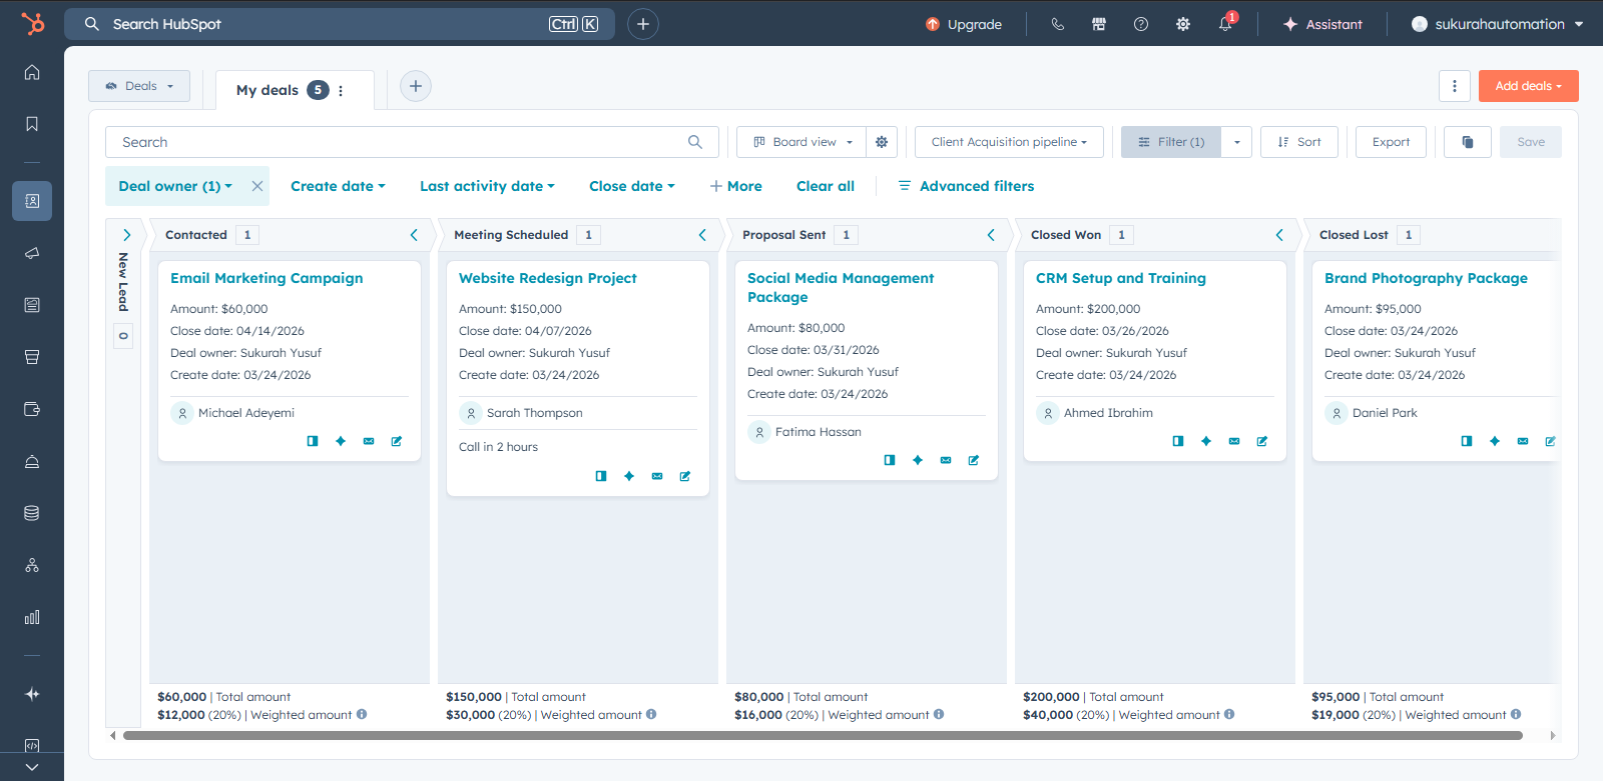Collapse the Meeting Scheduled column
Image resolution: width=1603 pixels, height=781 pixels.
pos(702,235)
